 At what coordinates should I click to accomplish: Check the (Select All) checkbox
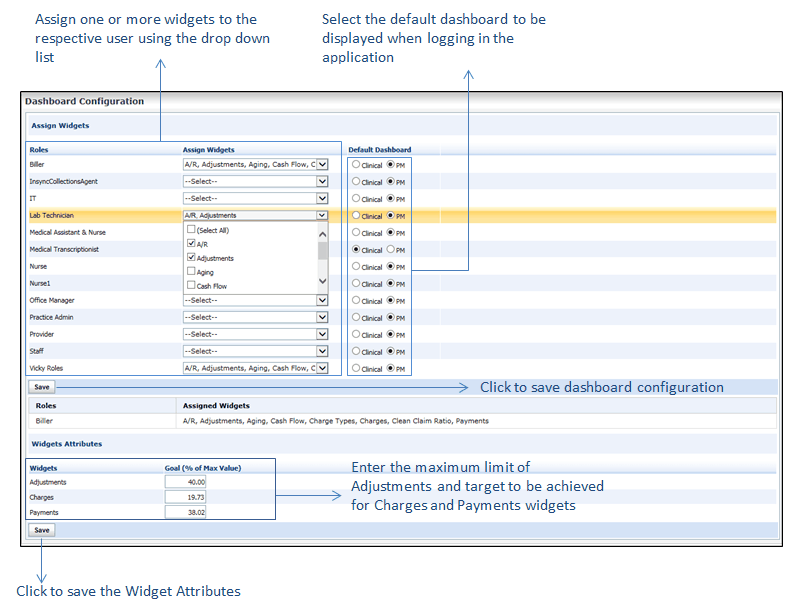pyautogui.click(x=191, y=229)
